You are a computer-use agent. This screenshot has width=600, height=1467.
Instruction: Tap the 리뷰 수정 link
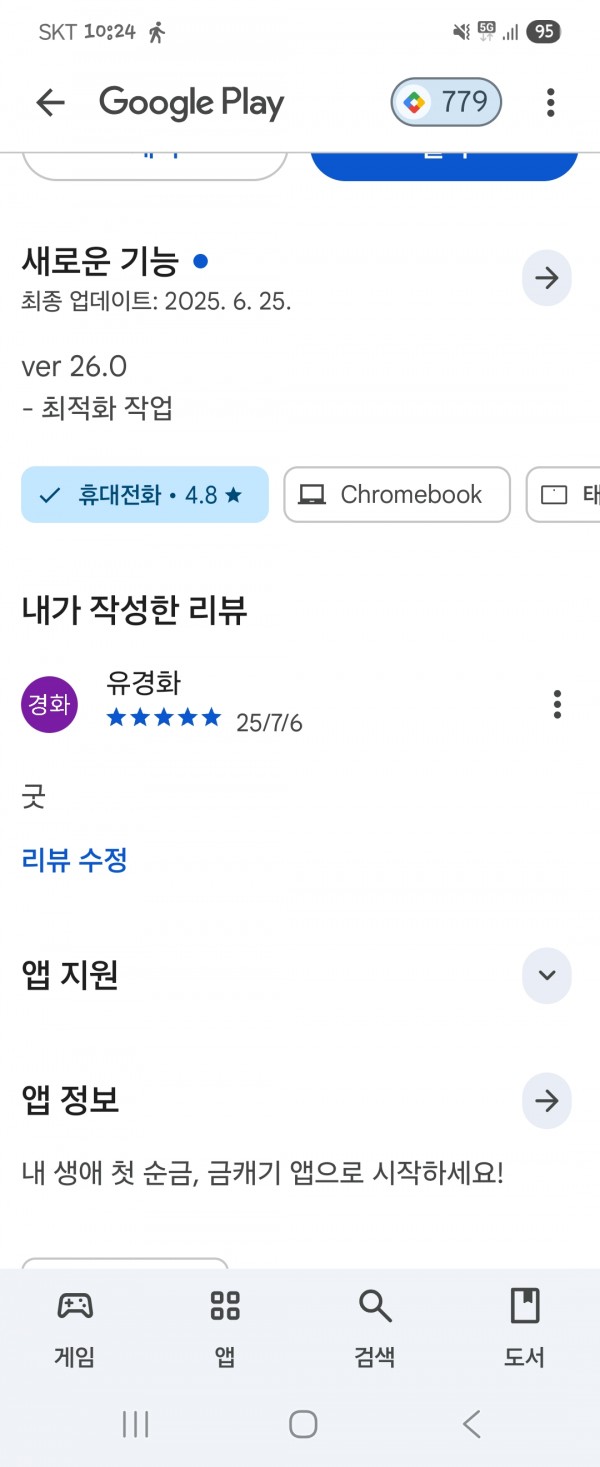coord(75,860)
